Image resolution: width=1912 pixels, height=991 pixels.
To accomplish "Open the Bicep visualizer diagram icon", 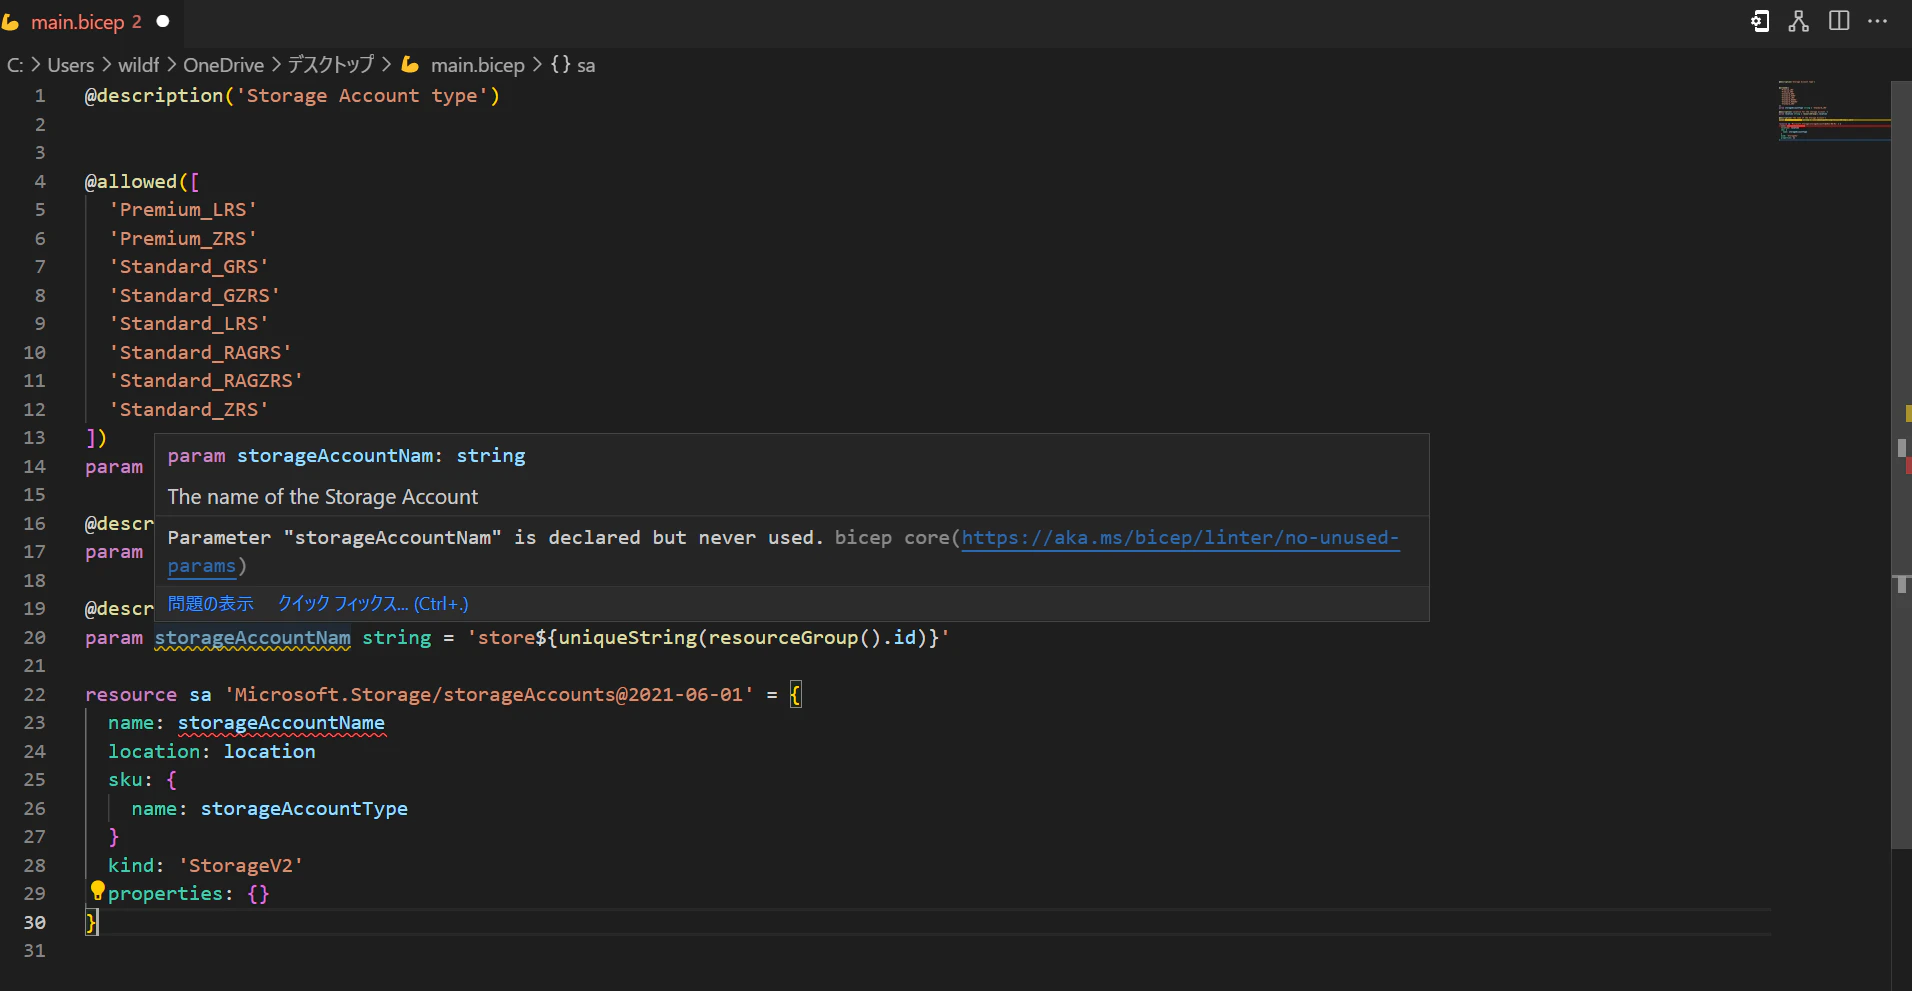I will point(1799,21).
